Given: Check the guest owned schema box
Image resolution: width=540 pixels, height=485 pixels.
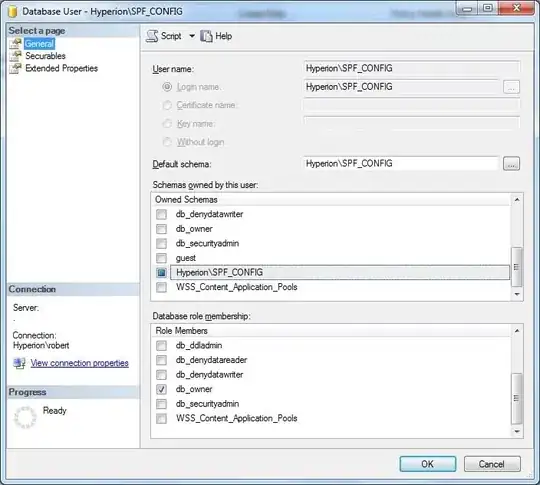Looking at the screenshot, I should pyautogui.click(x=161, y=258).
